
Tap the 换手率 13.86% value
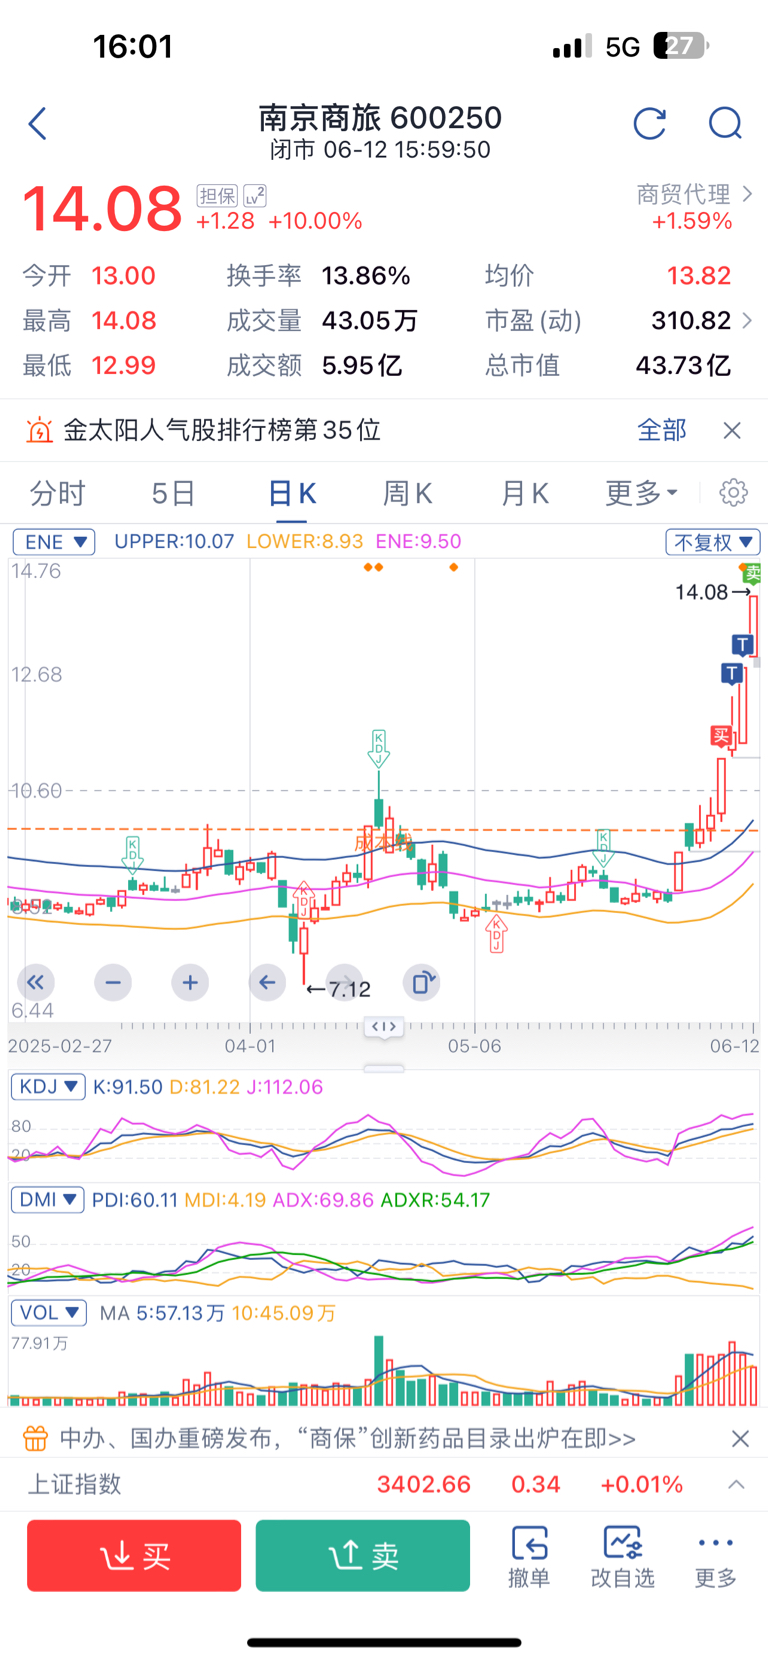pos(366,276)
